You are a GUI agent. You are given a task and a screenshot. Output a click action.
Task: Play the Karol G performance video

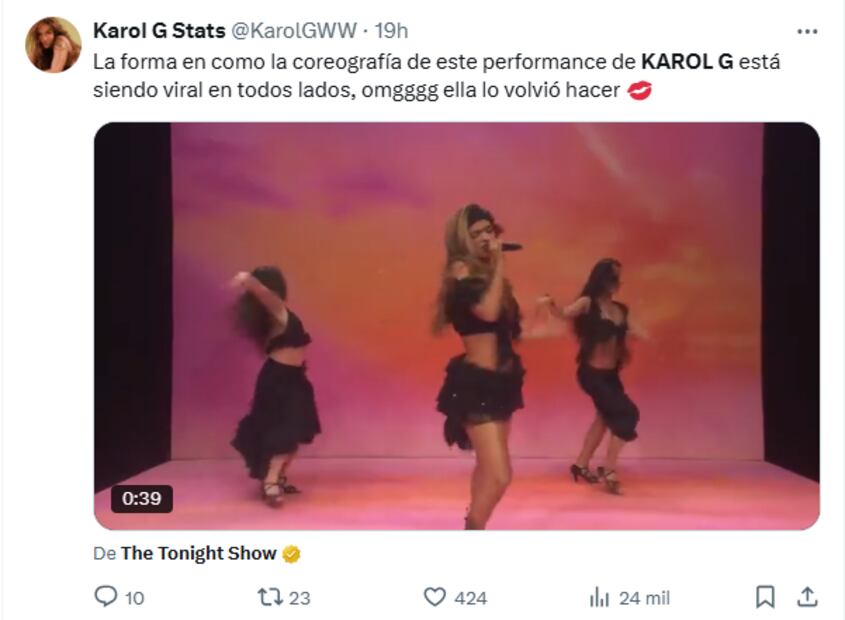(457, 326)
